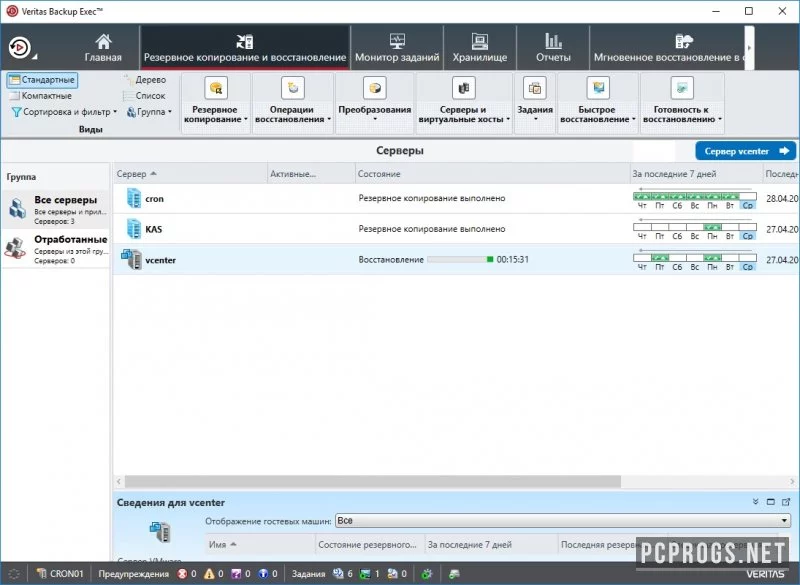
Task: Switch to Компактные view
Action: pos(40,96)
